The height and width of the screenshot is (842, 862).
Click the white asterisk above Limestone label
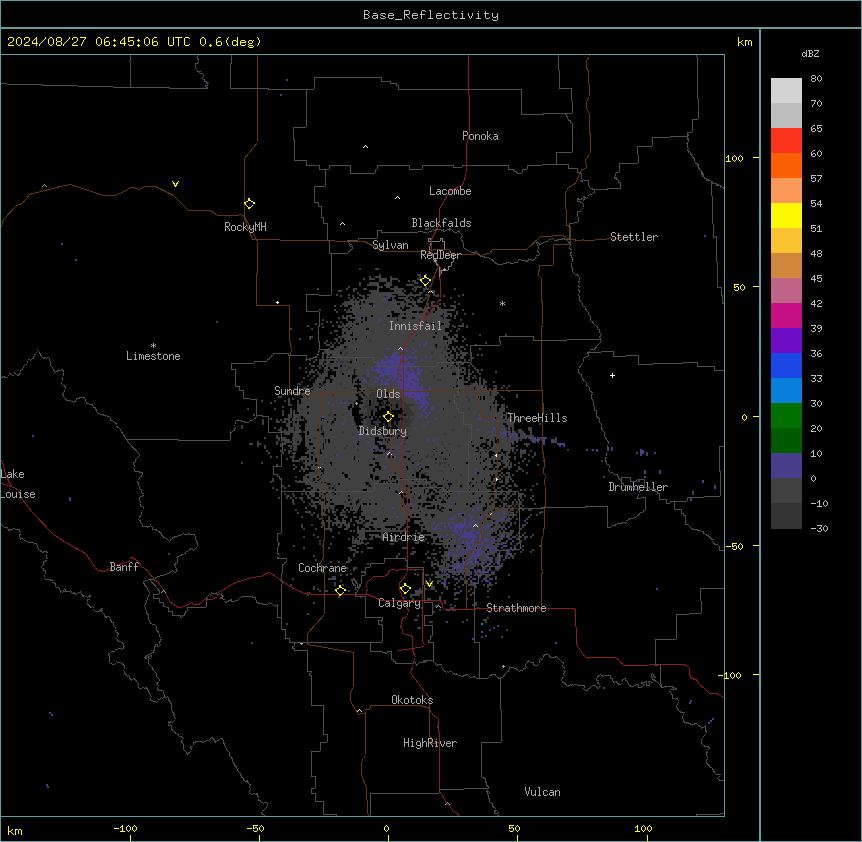(153, 346)
